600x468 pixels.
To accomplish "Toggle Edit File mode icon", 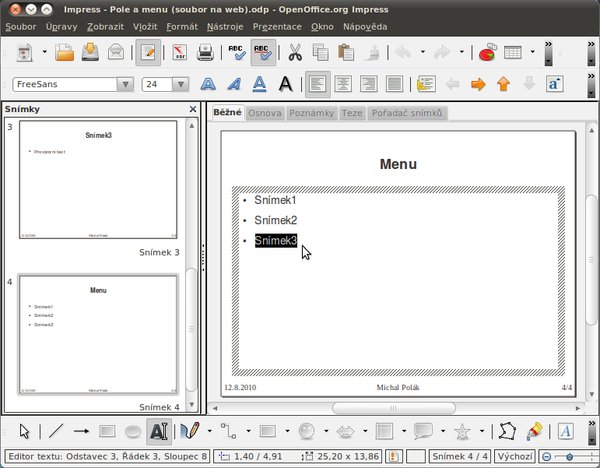I will point(148,52).
